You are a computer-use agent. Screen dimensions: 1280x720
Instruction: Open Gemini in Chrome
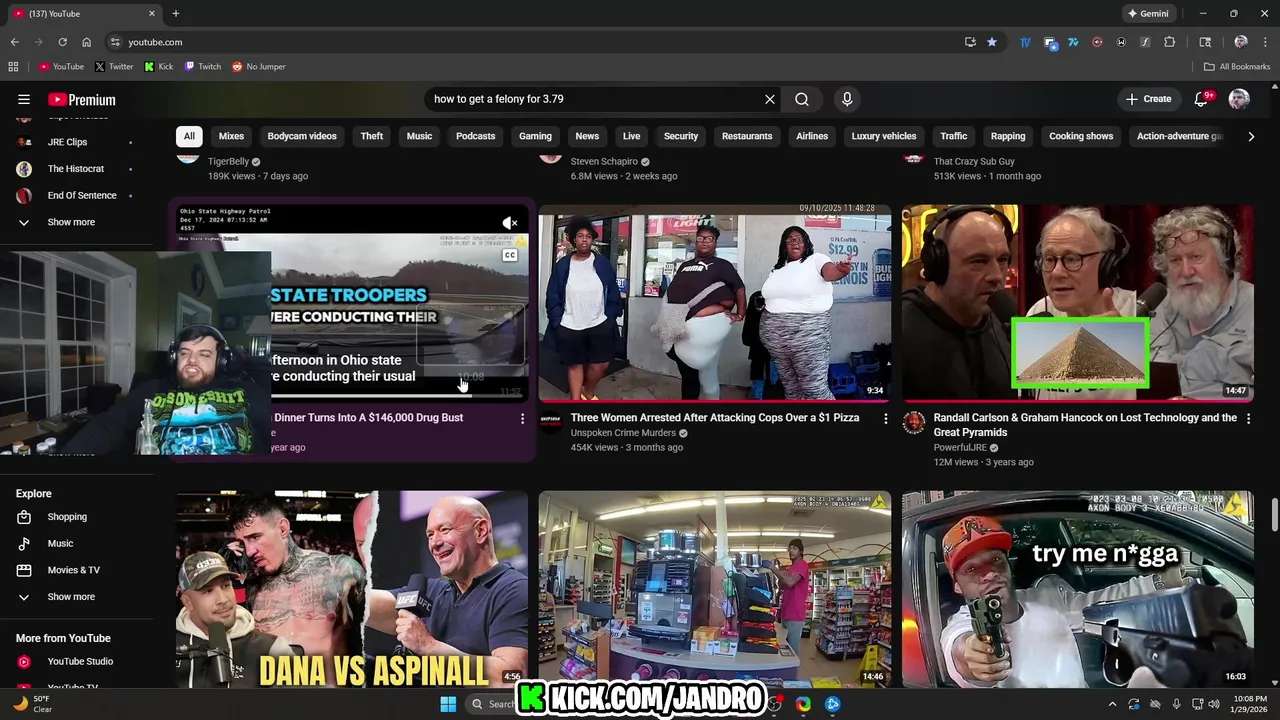point(1148,14)
